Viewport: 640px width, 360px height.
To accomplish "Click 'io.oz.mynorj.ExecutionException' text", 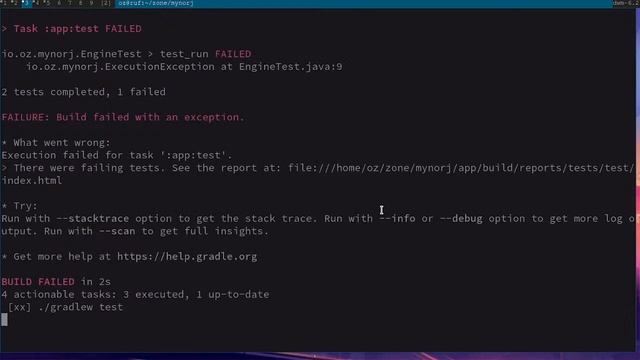I will pyautogui.click(x=120, y=67).
